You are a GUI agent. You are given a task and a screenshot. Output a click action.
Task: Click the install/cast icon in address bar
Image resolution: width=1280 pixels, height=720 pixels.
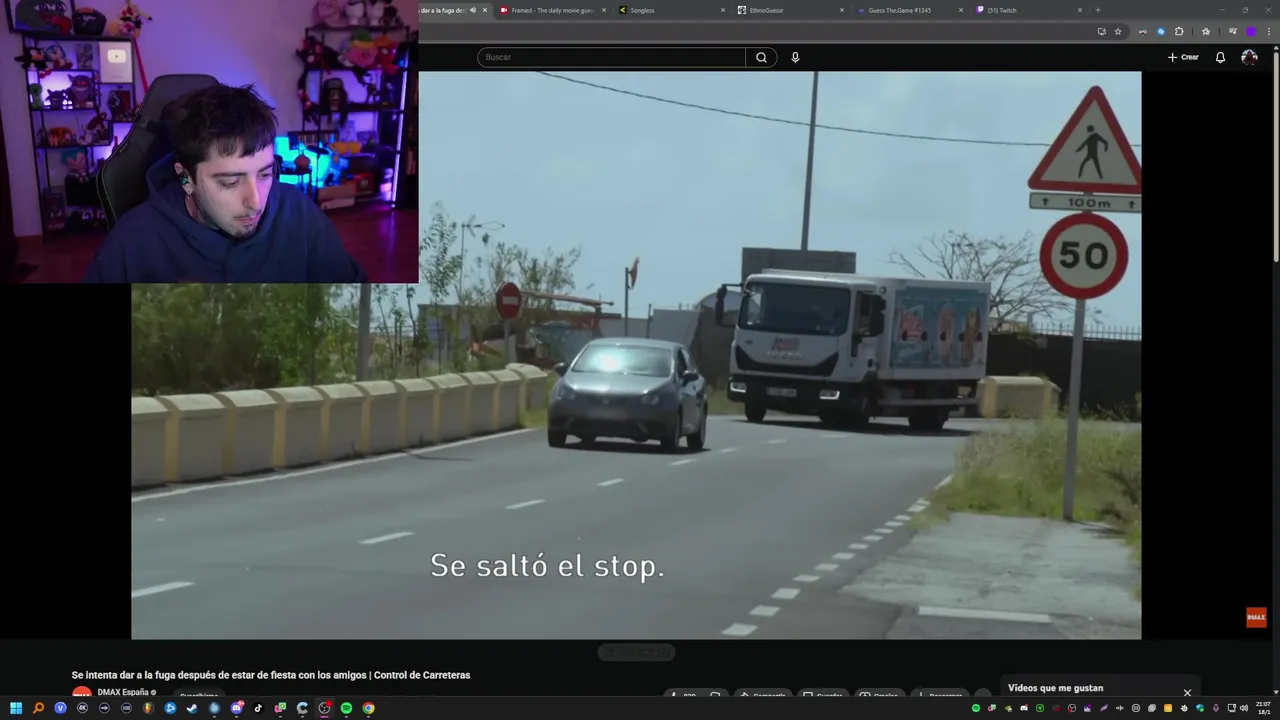pyautogui.click(x=1102, y=31)
